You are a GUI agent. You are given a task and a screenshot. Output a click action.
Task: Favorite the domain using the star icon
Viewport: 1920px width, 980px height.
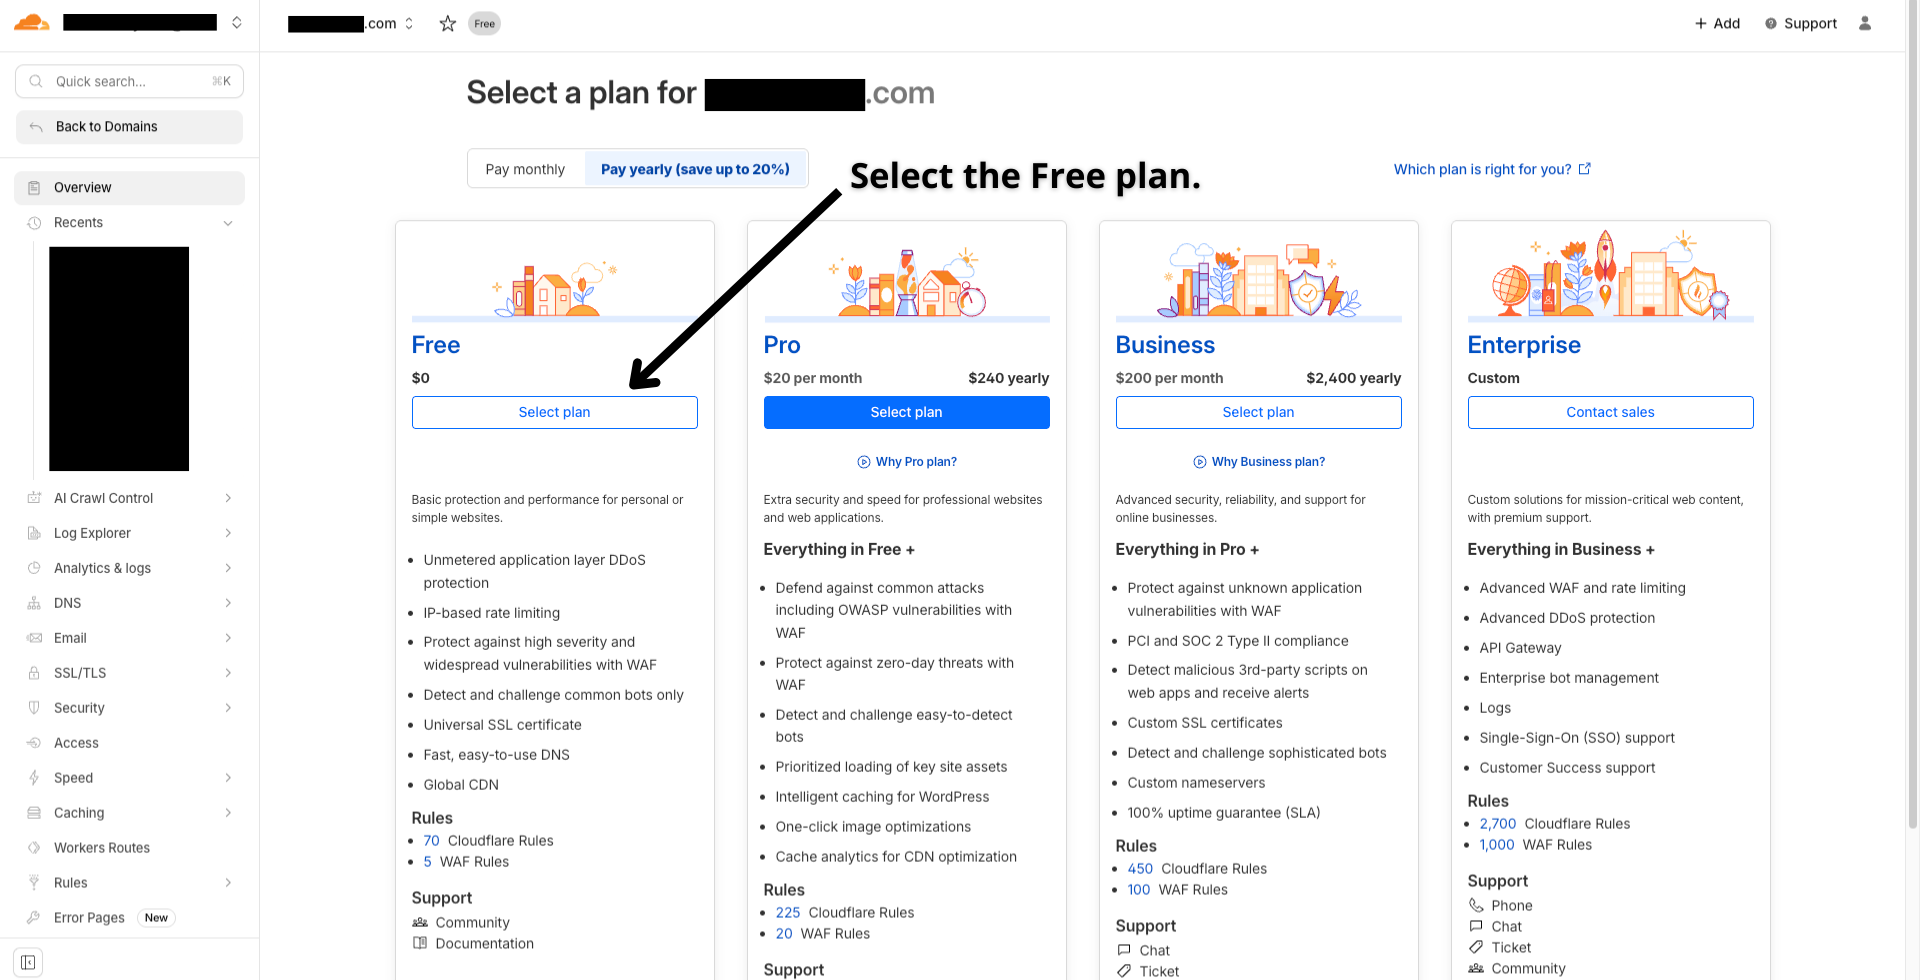(x=447, y=23)
